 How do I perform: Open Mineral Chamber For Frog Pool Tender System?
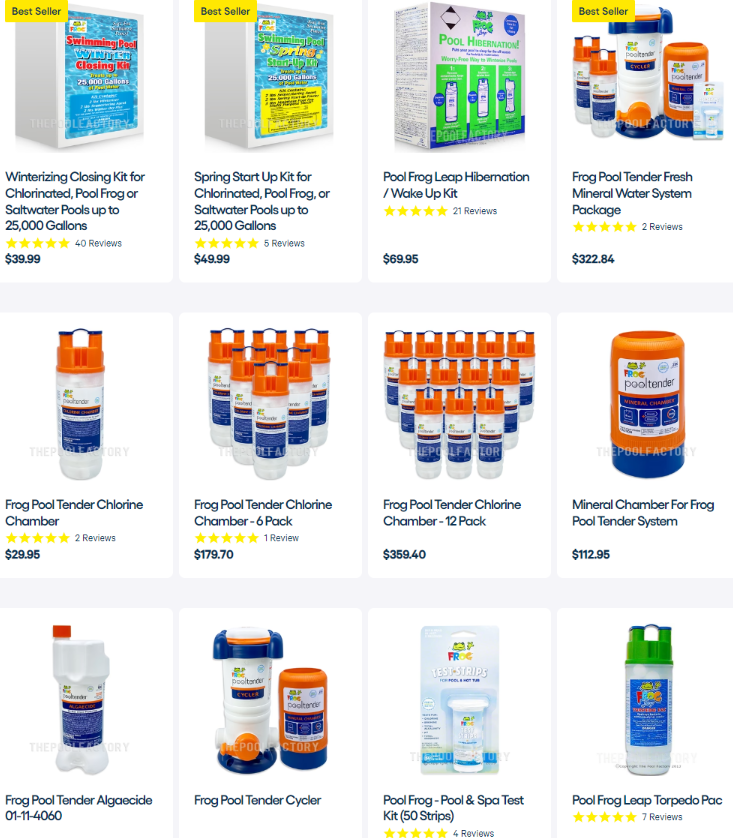(643, 513)
